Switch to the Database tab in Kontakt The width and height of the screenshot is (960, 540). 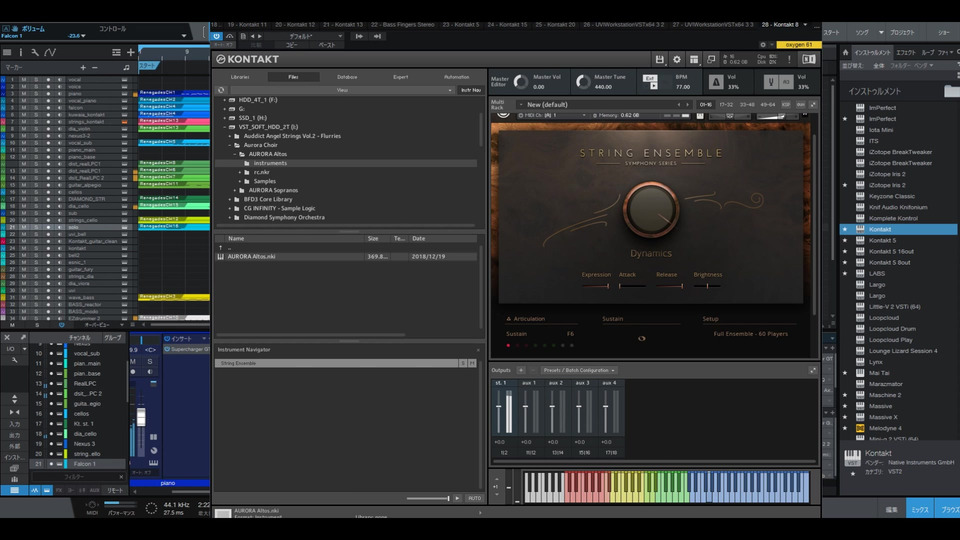347,76
